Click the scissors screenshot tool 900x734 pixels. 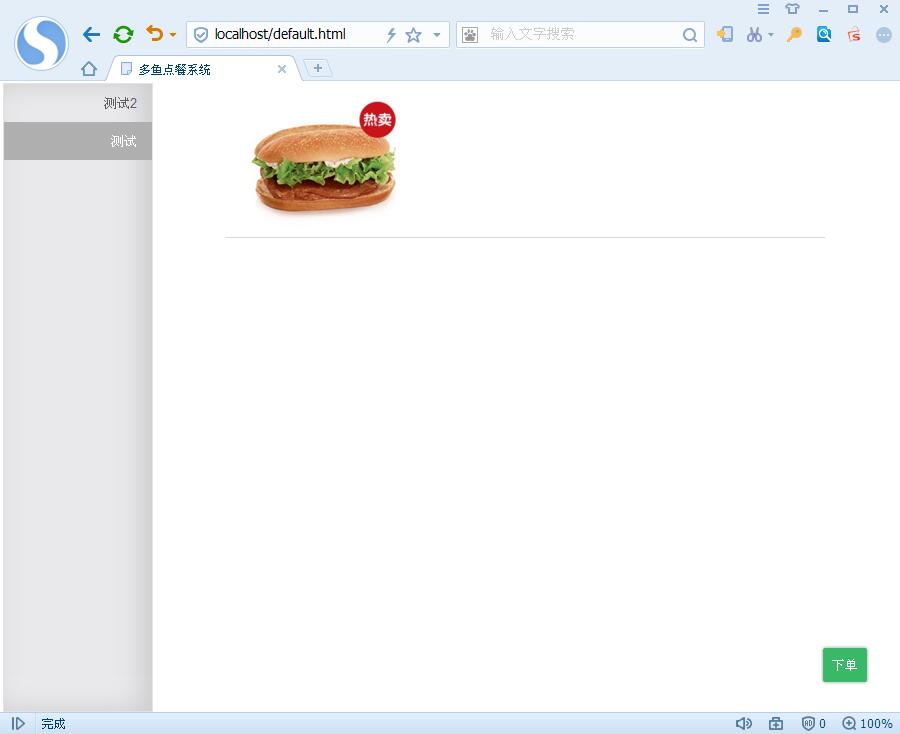coord(754,35)
